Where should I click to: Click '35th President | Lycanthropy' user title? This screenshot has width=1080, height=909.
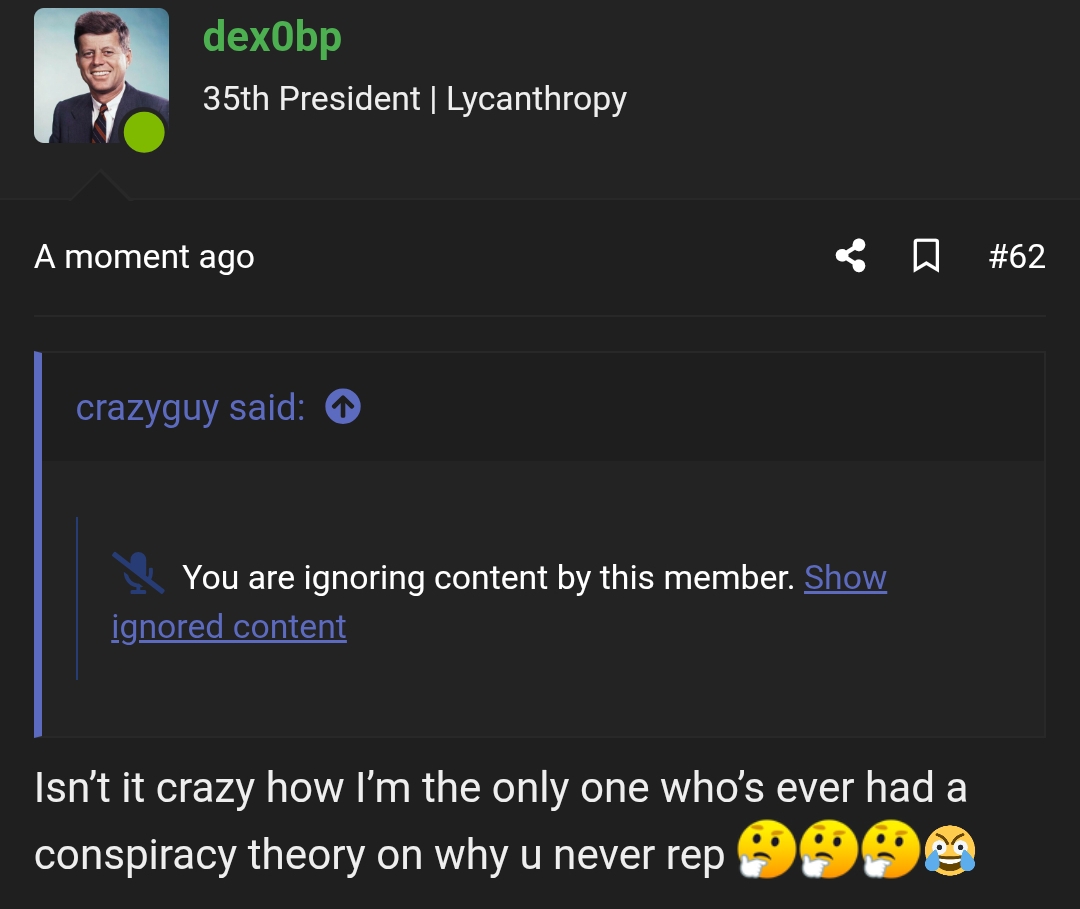(415, 98)
